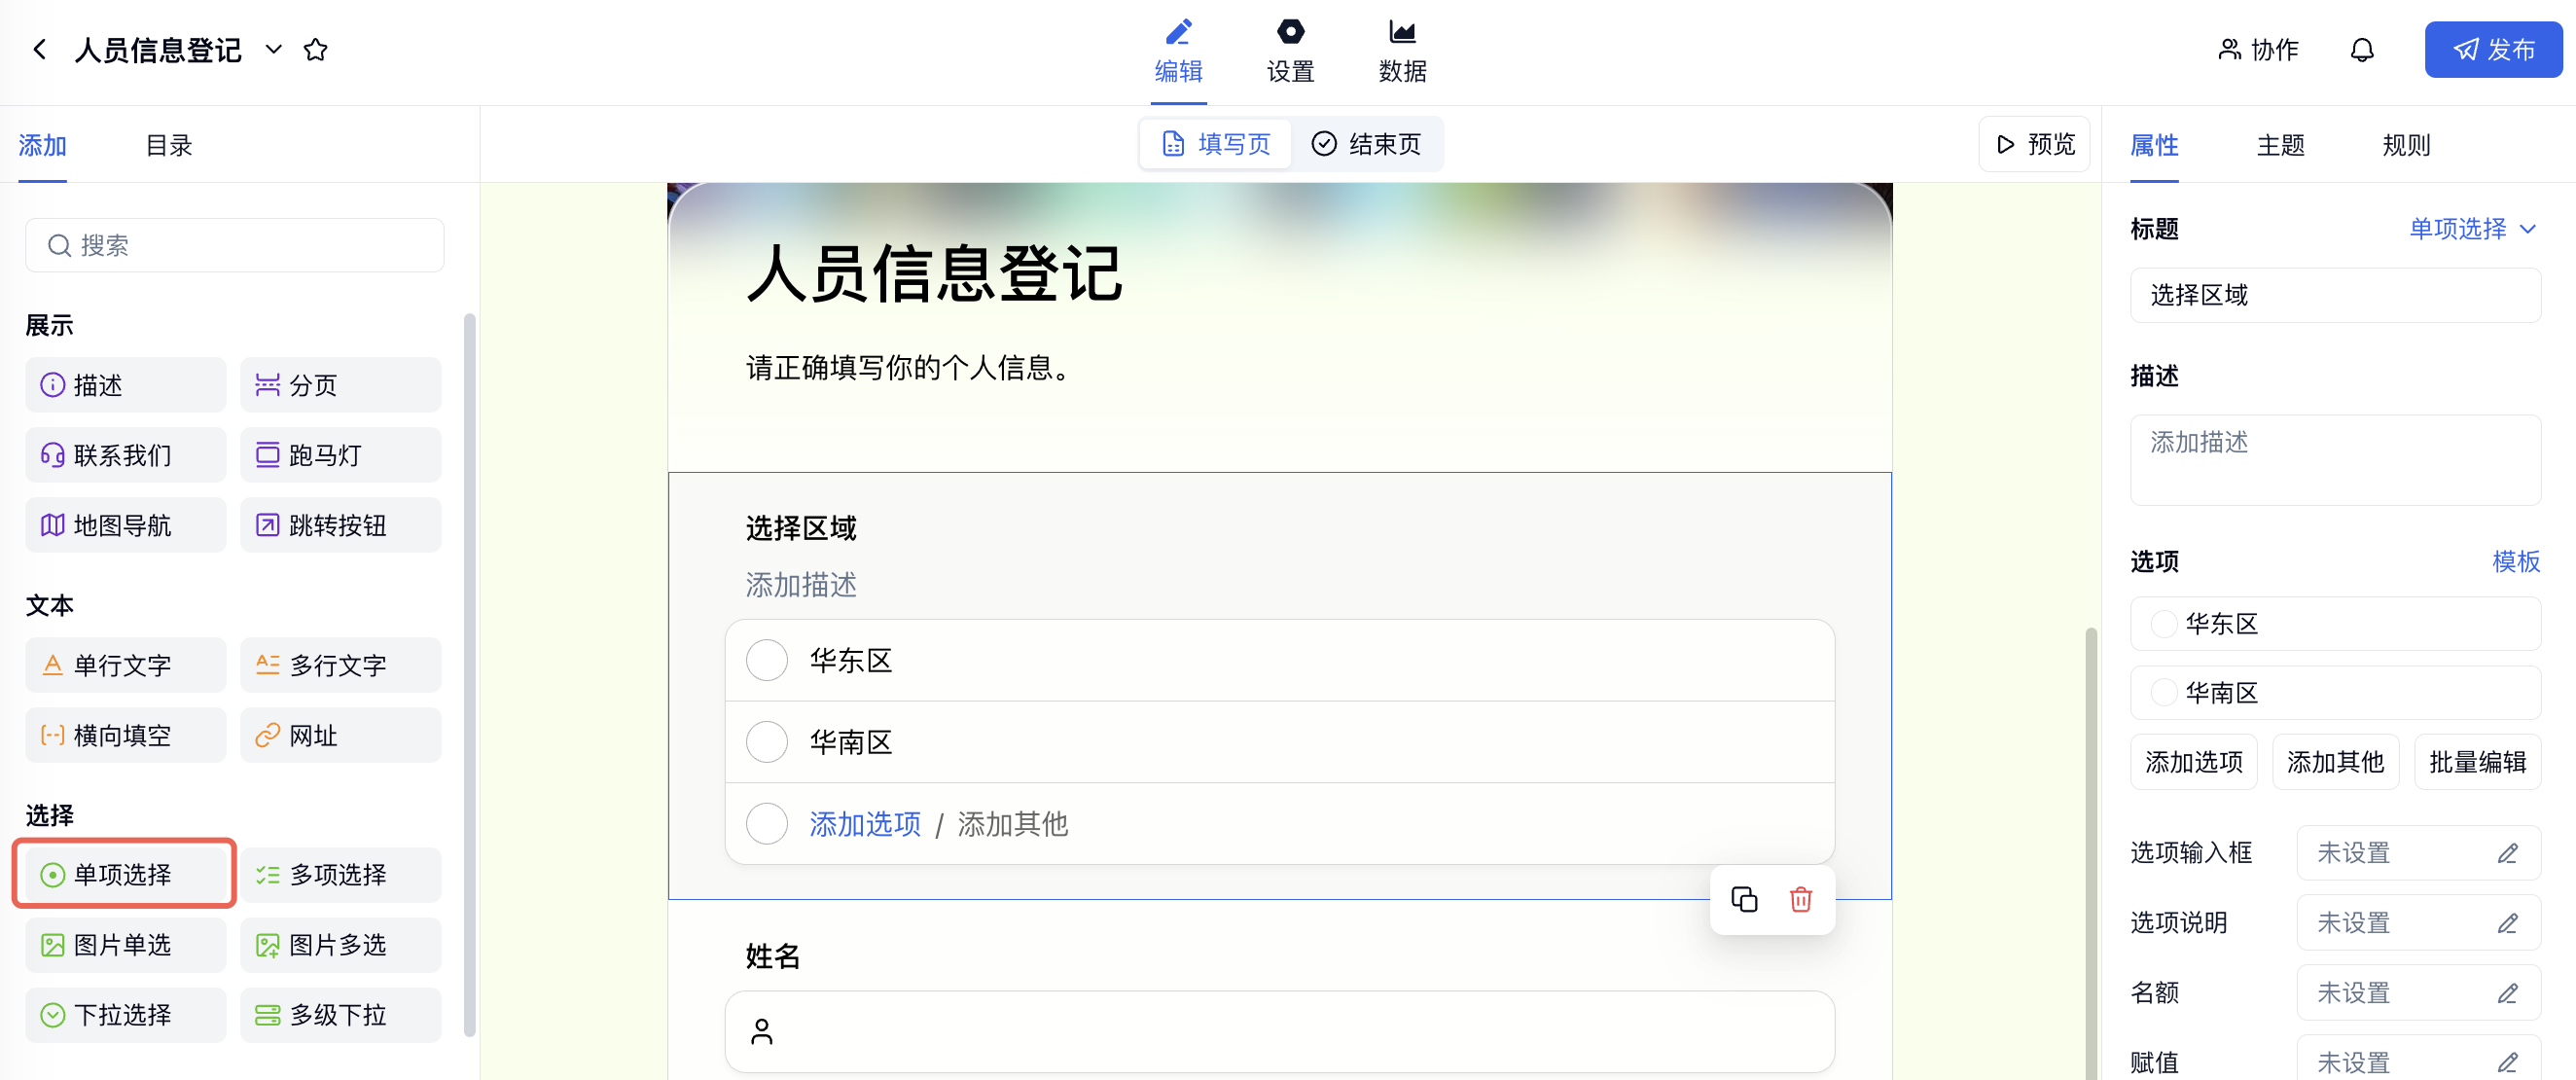Star the form as favorite
2576x1080 pixels.
[x=315, y=49]
